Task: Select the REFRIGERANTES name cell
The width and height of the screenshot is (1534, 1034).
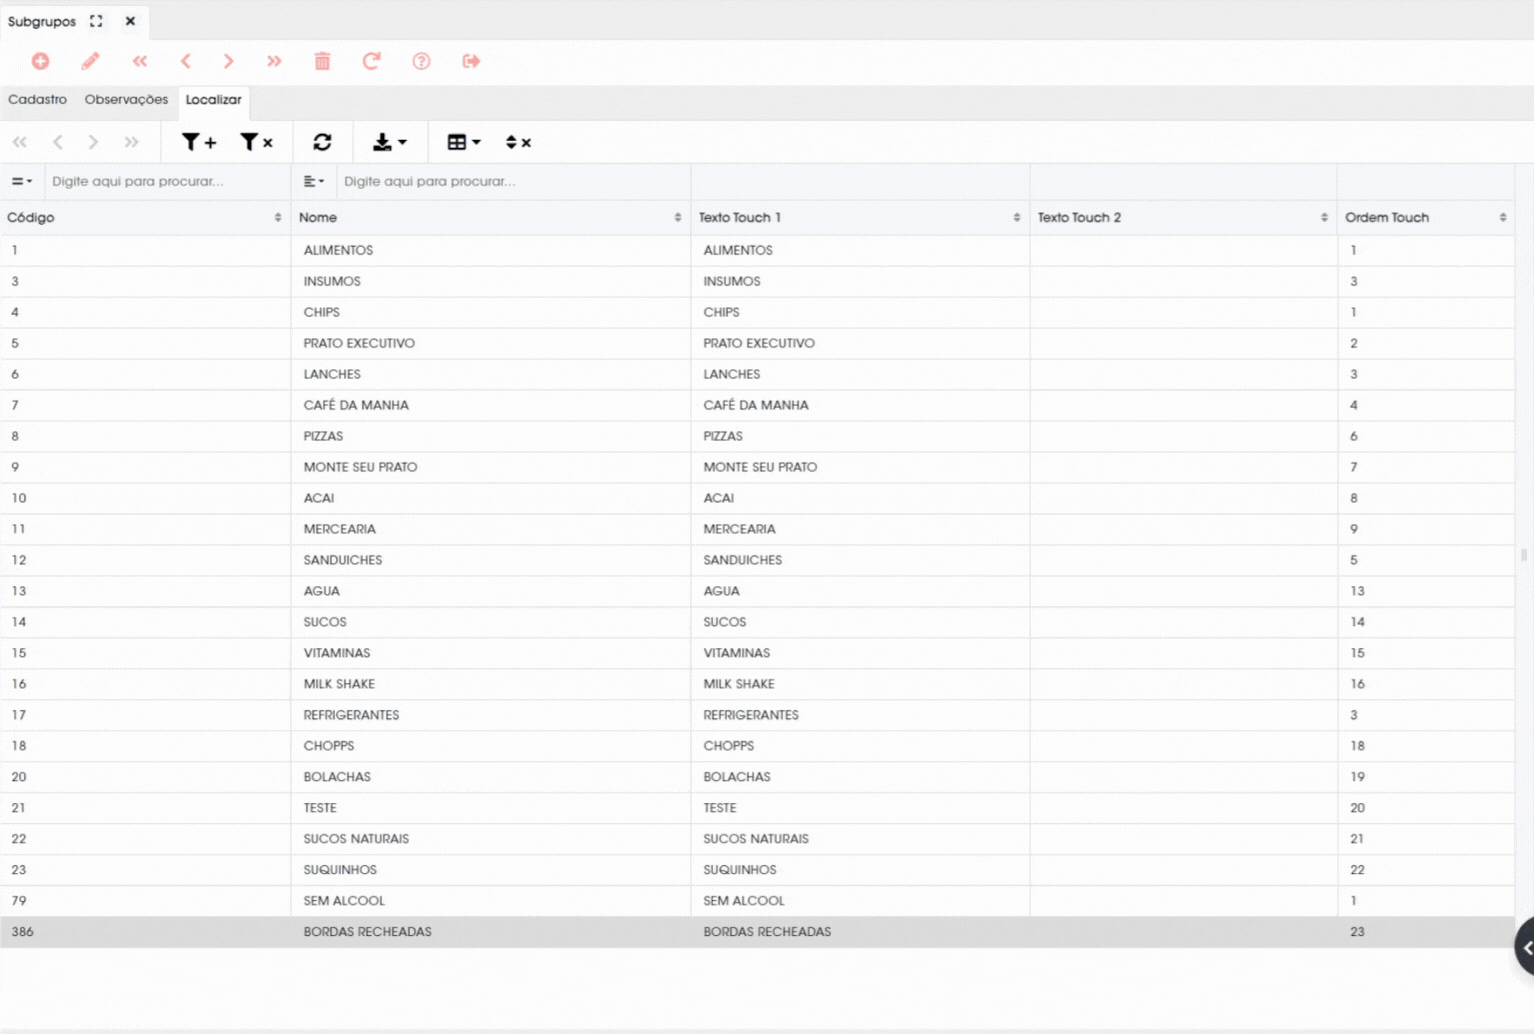Action: (490, 715)
